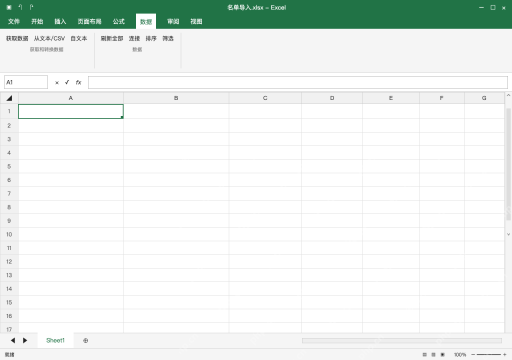Click 自文本 (From Text) button
The height and width of the screenshot is (360, 512).
[x=79, y=38]
